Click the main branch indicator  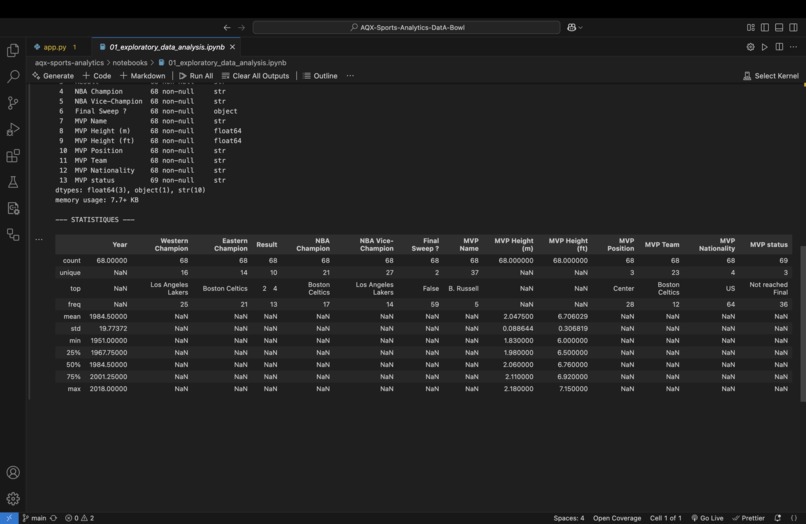[34, 518]
